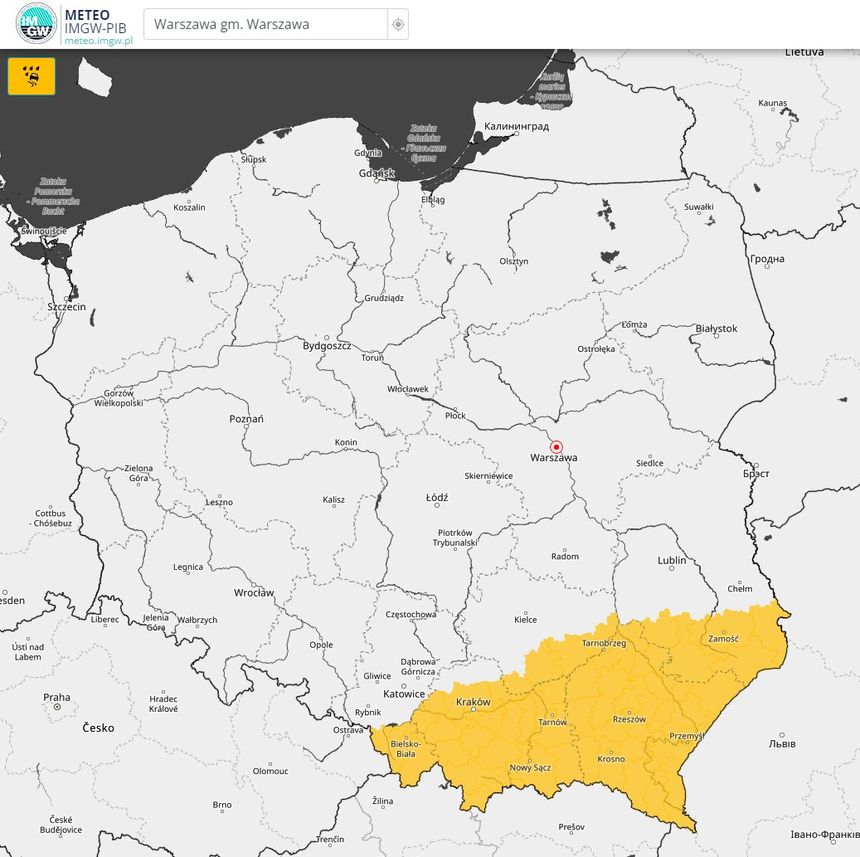This screenshot has height=857, width=860.
Task: Click the Zielona Góra label
Action: coord(138,473)
